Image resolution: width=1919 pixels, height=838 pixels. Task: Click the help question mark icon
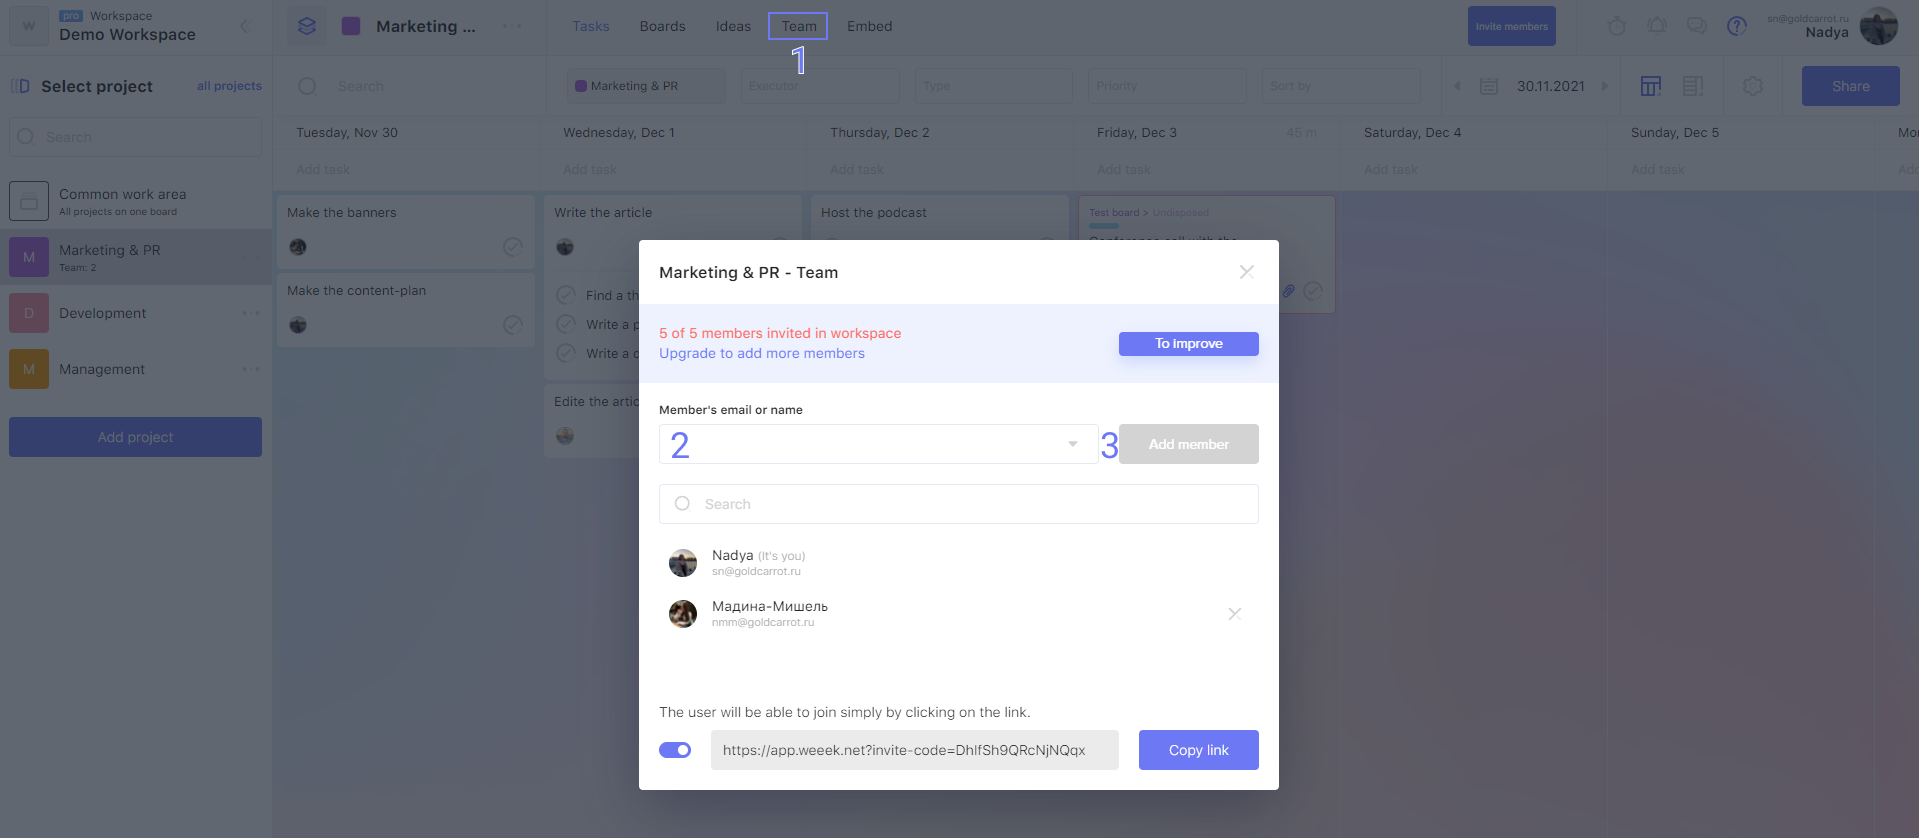pos(1737,26)
